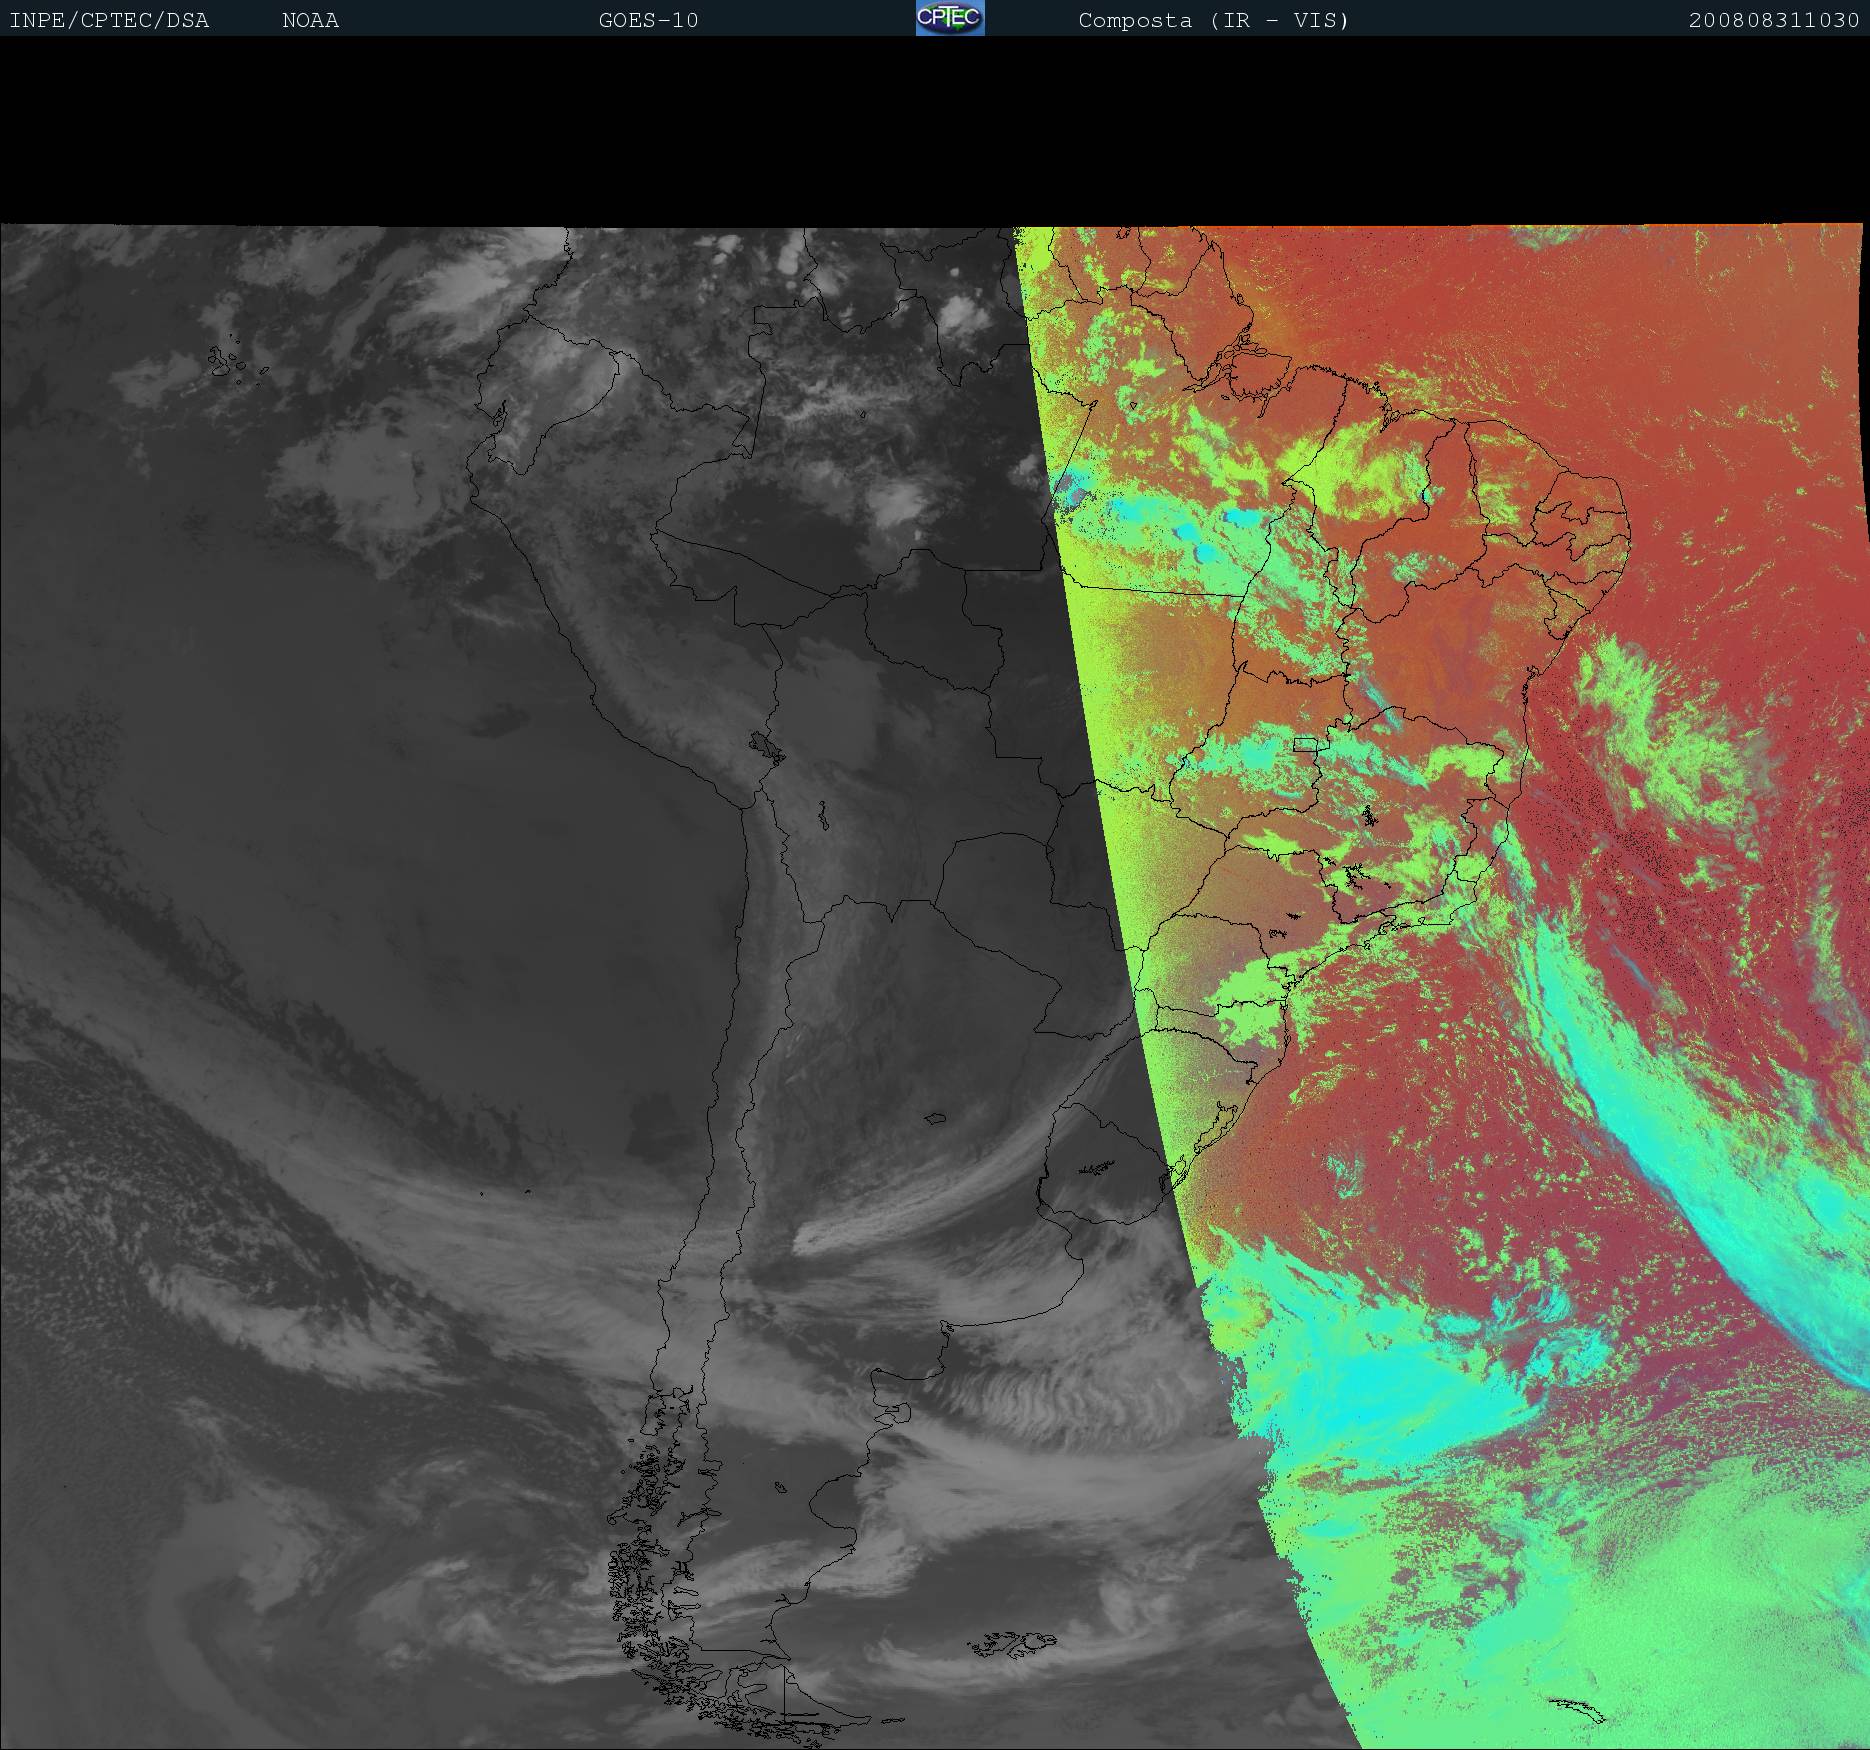
Task: Click the Lake Titicaca outline on the map
Action: click(766, 747)
